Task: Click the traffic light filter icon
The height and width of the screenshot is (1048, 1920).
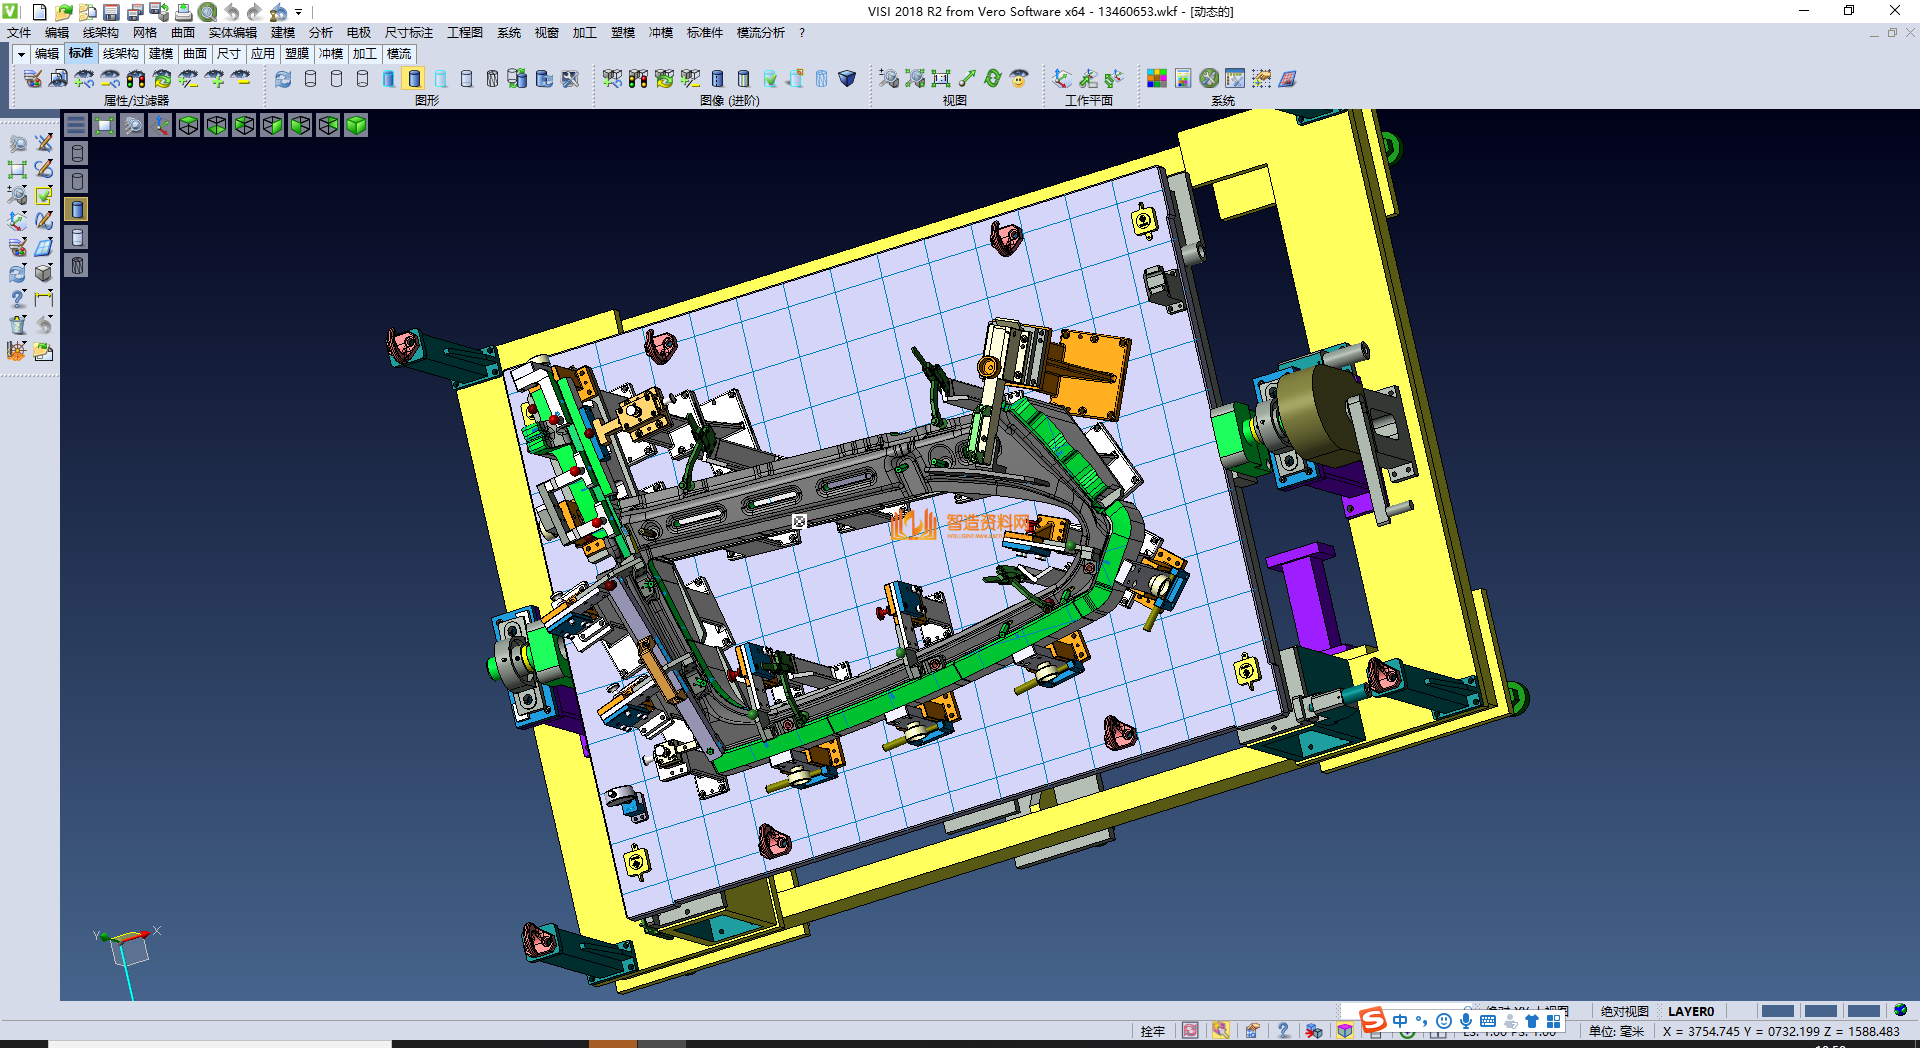Action: point(136,78)
